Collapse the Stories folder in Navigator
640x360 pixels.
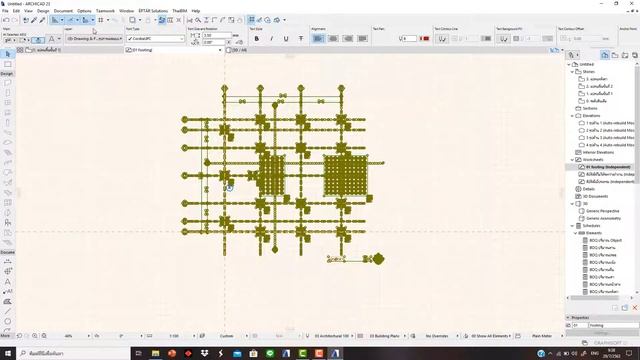pos(572,71)
